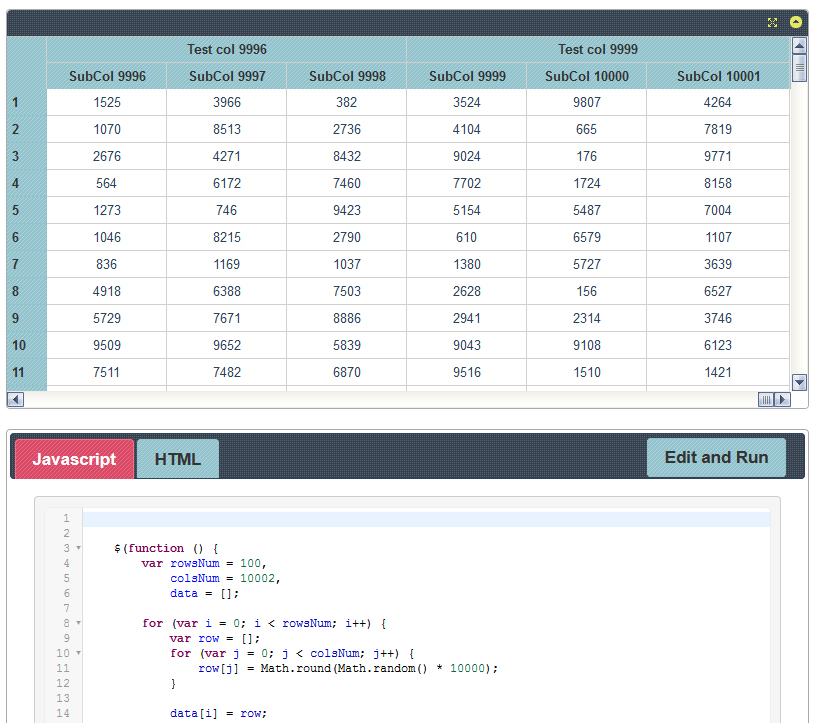Click the SubCol 9998 column header

click(347, 76)
